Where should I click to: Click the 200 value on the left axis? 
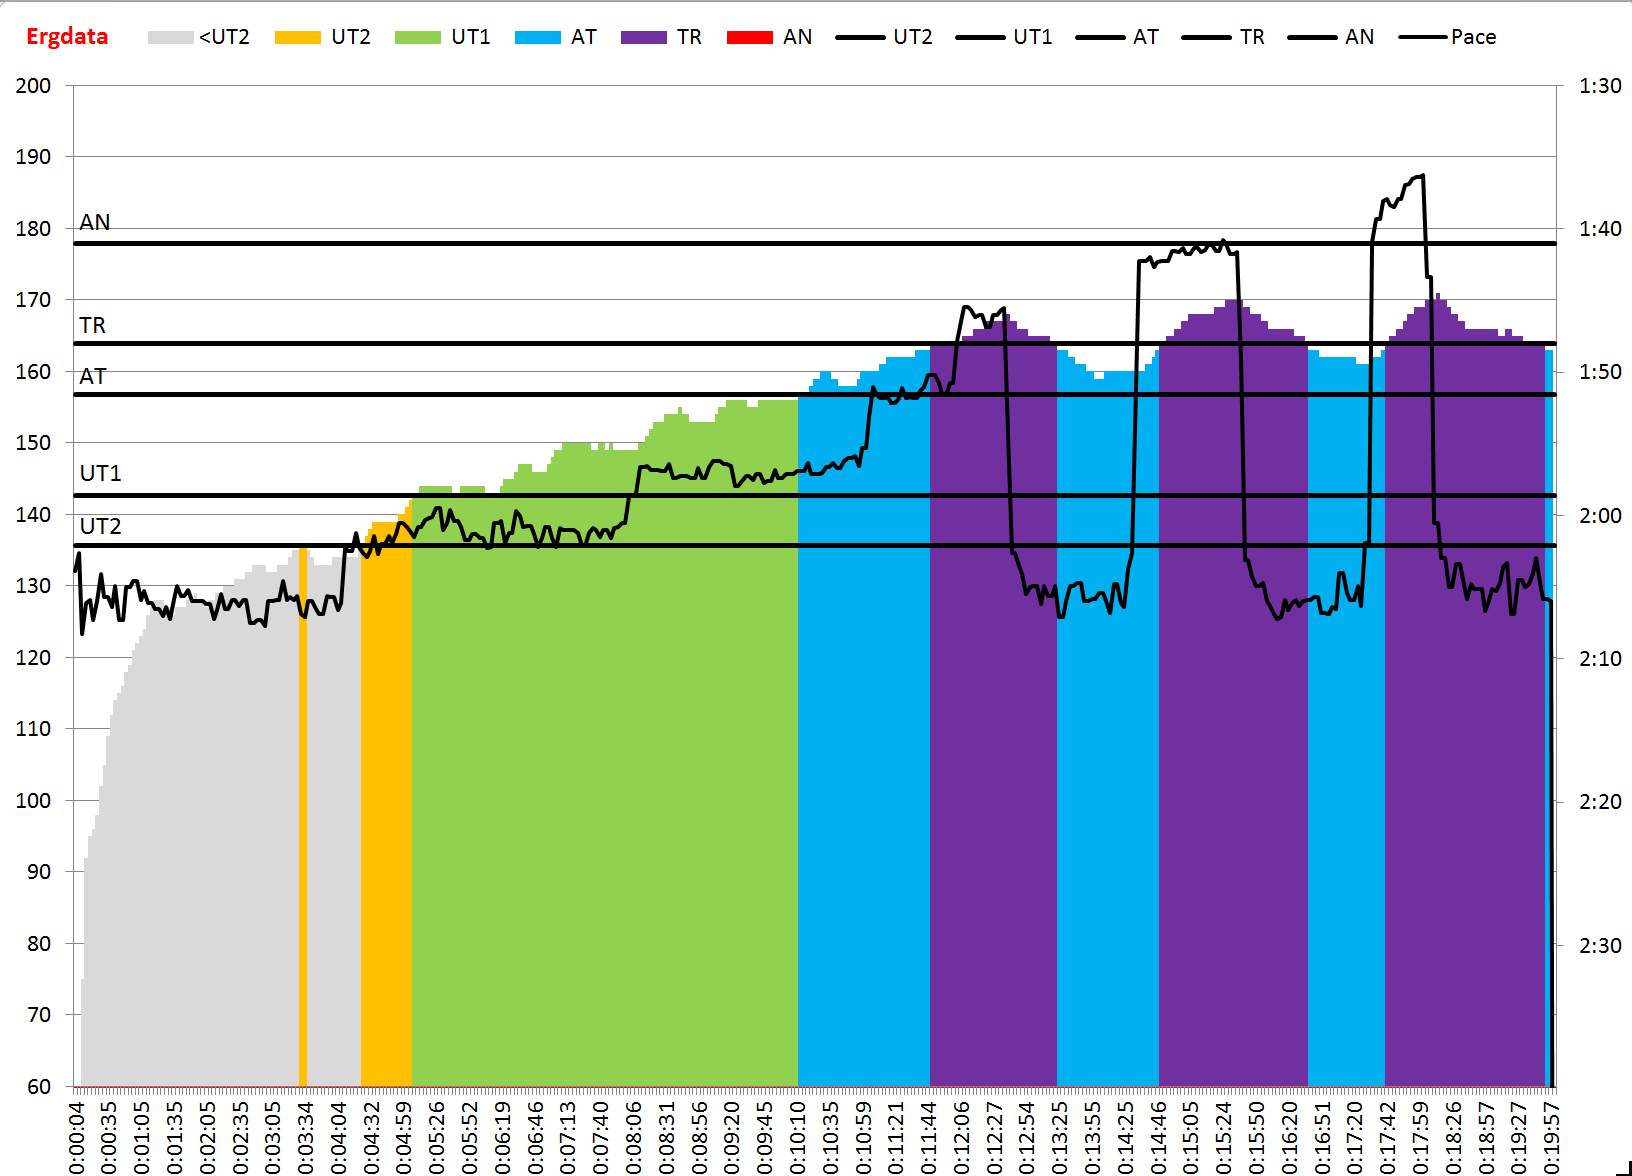click(33, 86)
